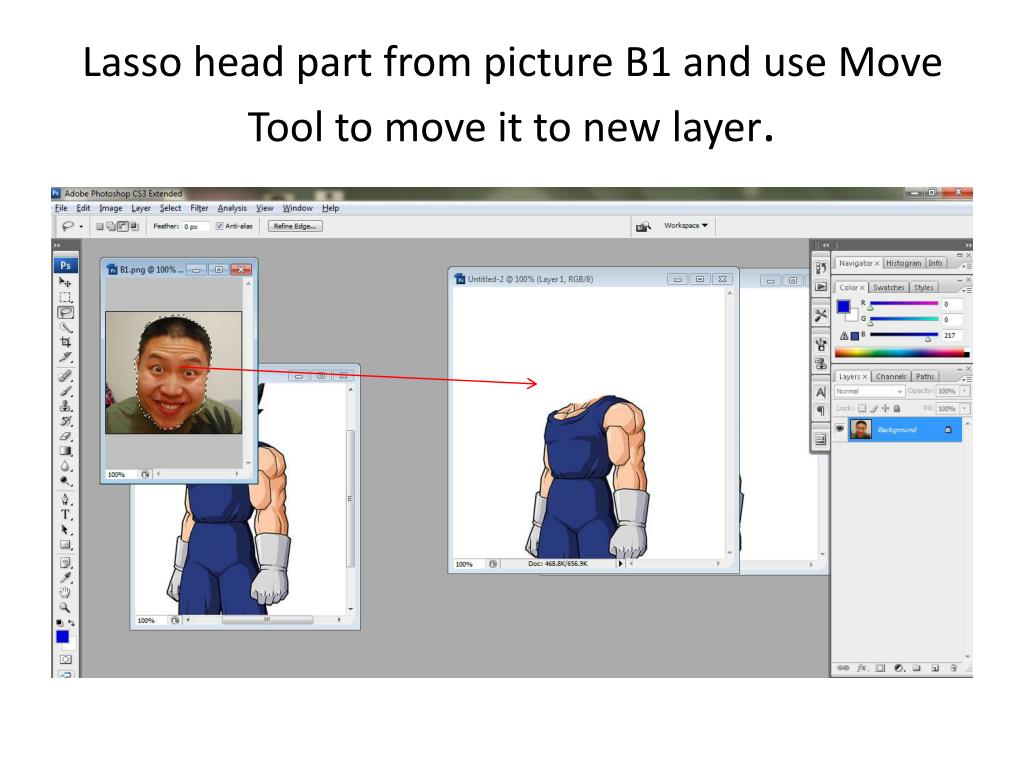
Task: Select the Crop tool
Action: point(65,342)
